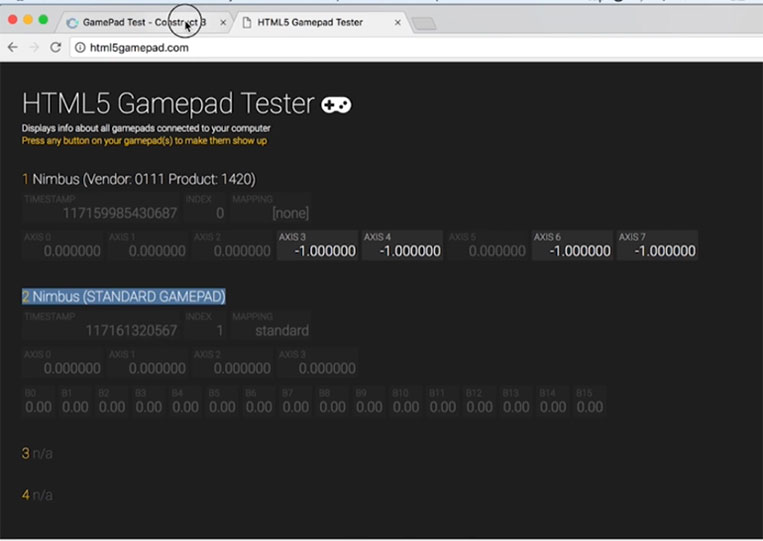Click gamepad 1 AXIS 6 cell
The width and height of the screenshot is (763, 541).
coord(572,245)
